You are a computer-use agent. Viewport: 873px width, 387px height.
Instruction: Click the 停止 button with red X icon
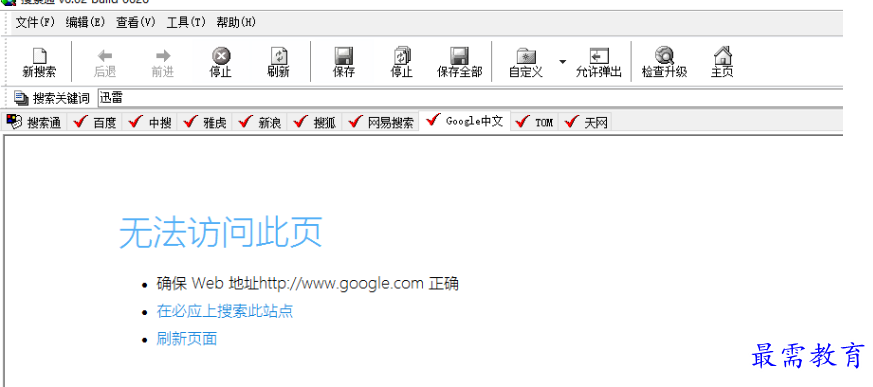pos(220,62)
